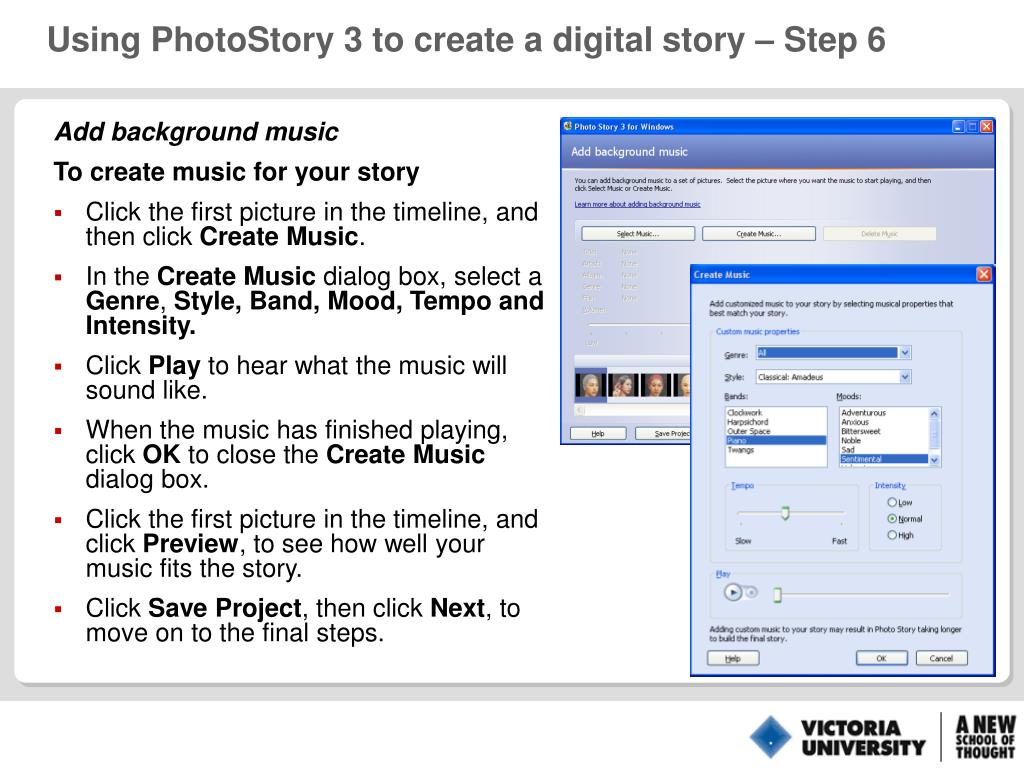Open the Genre dropdown
Screen dimensions: 1024x768
904,353
